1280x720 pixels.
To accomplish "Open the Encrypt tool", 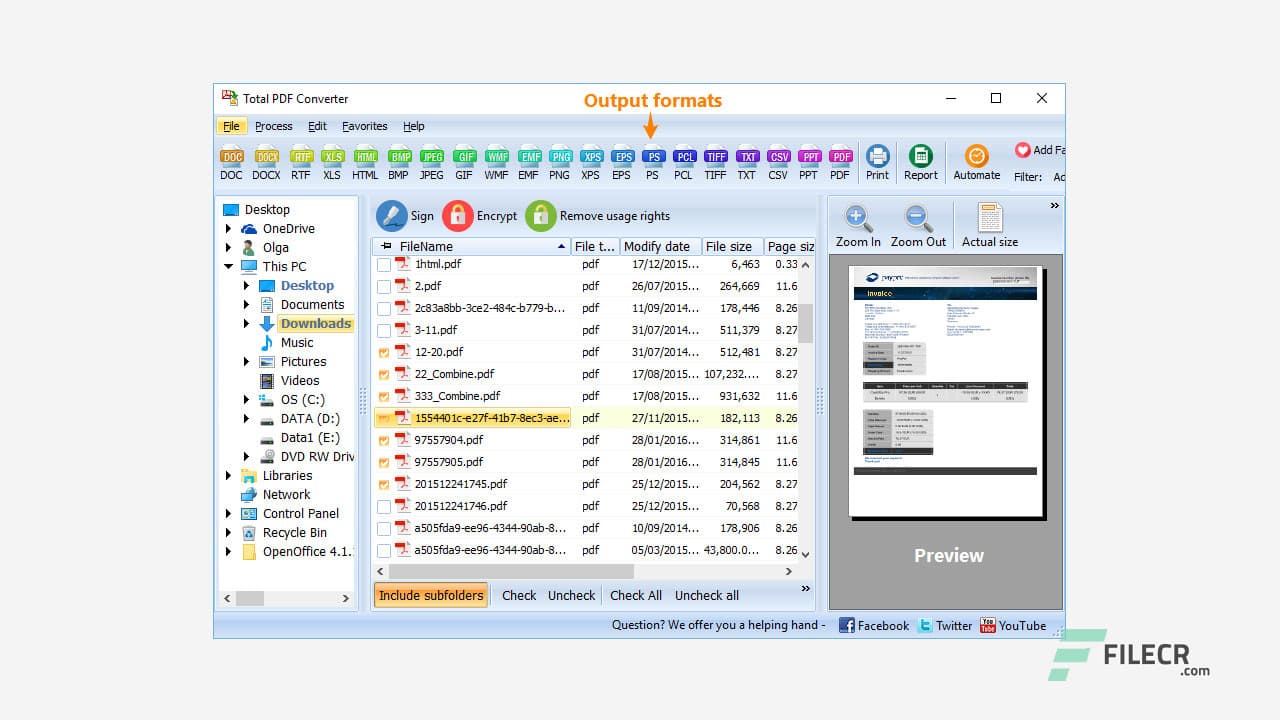I will (x=480, y=215).
